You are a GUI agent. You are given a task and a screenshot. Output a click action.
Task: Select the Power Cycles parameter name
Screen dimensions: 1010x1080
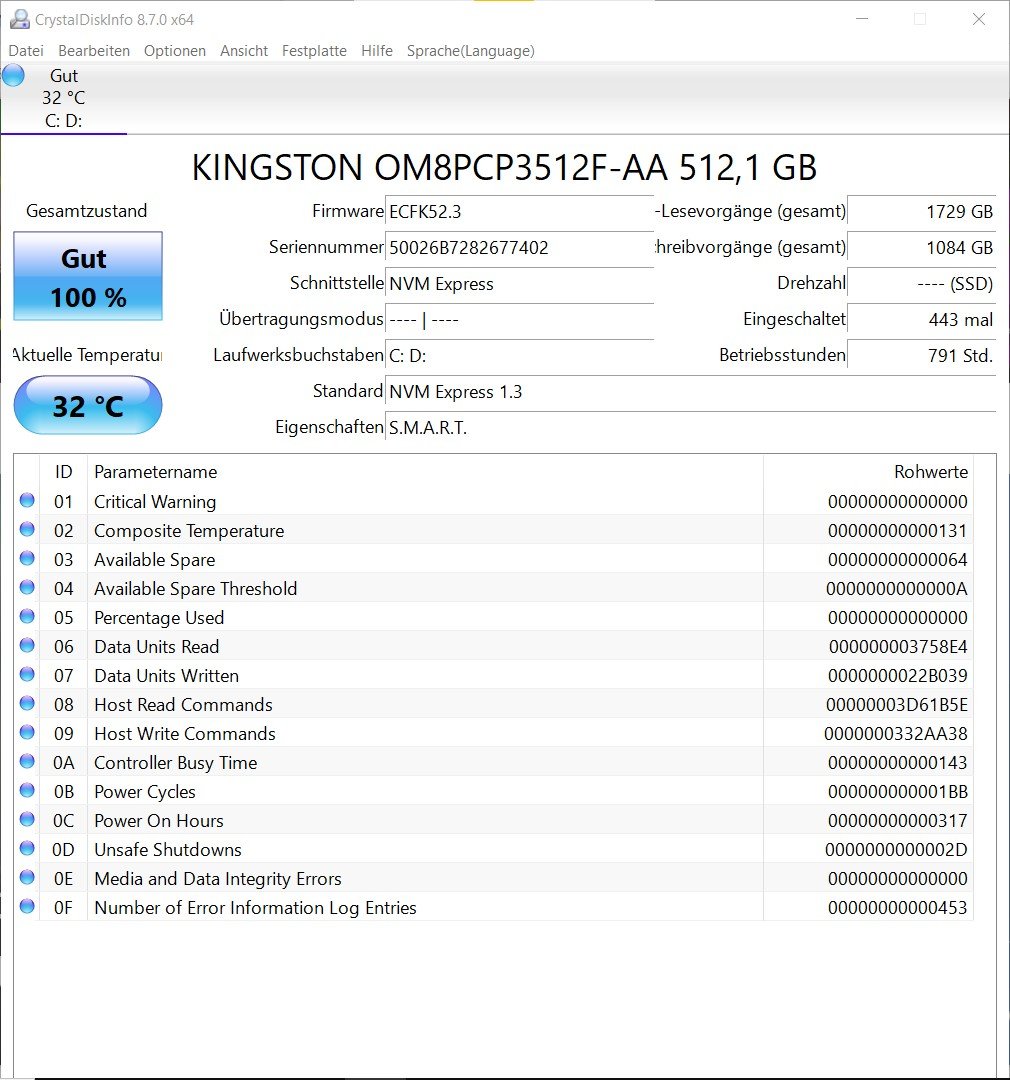click(x=145, y=792)
